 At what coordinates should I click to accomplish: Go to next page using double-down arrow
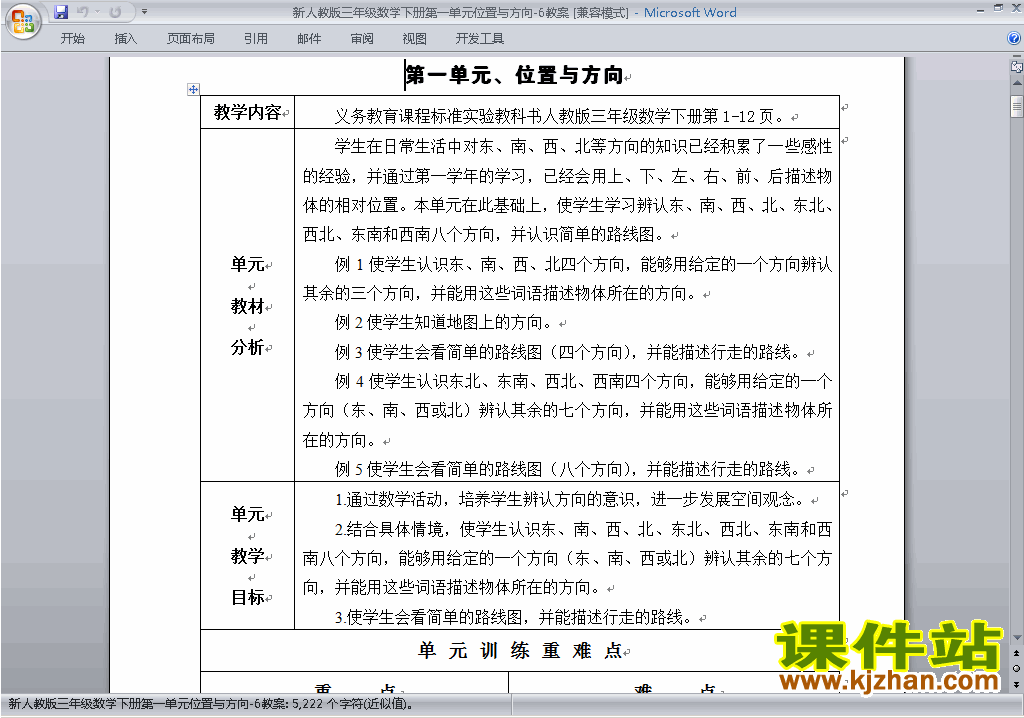pyautogui.click(x=1017, y=684)
